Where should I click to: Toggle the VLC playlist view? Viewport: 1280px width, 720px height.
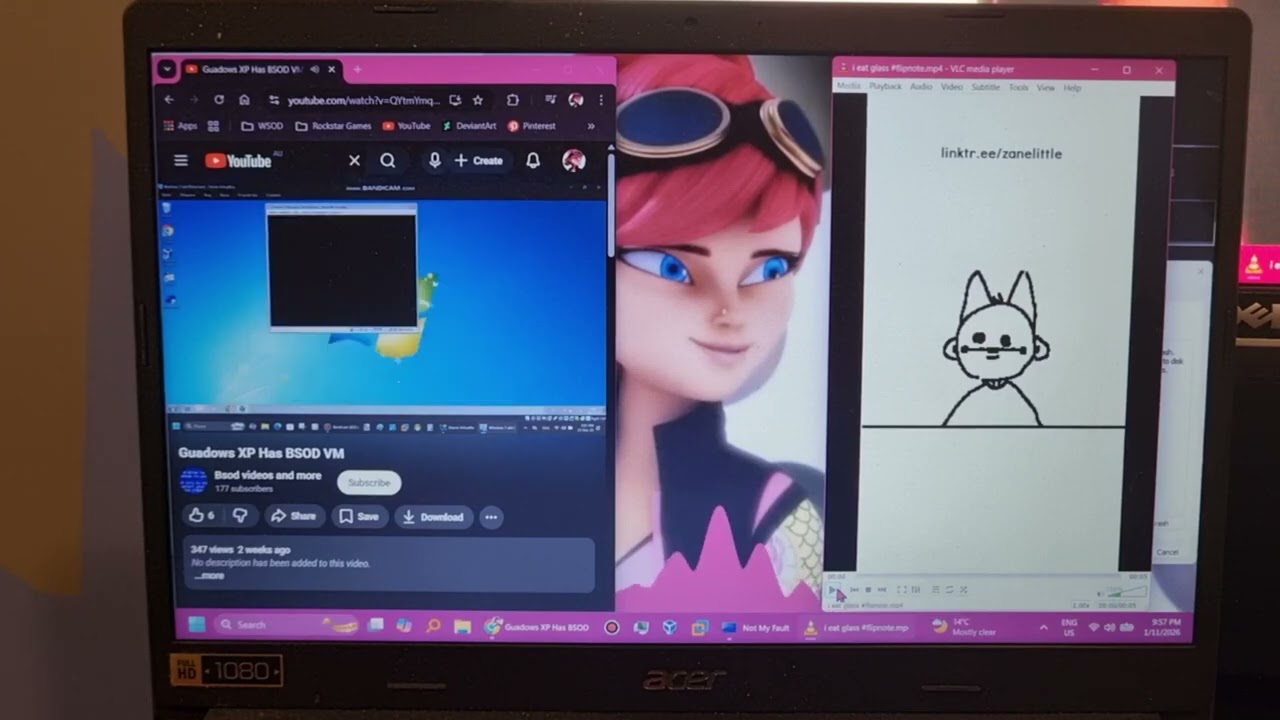936,590
